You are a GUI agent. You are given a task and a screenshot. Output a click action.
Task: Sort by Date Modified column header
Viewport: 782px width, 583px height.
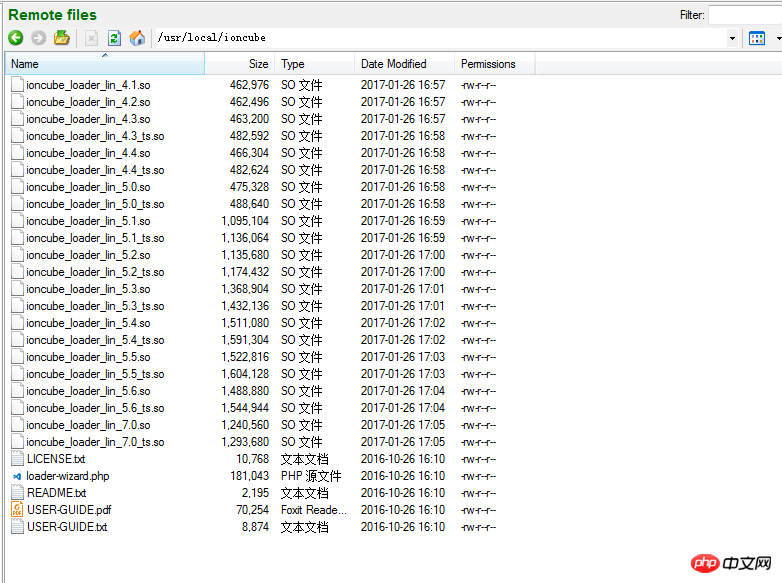coord(404,64)
